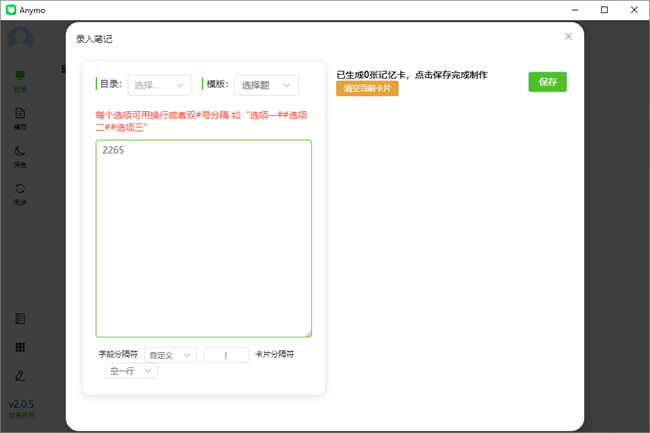650x433 pixels.
Task: Expand the 卡片分隔符 dropdown showing 空一行
Action: pos(131,371)
